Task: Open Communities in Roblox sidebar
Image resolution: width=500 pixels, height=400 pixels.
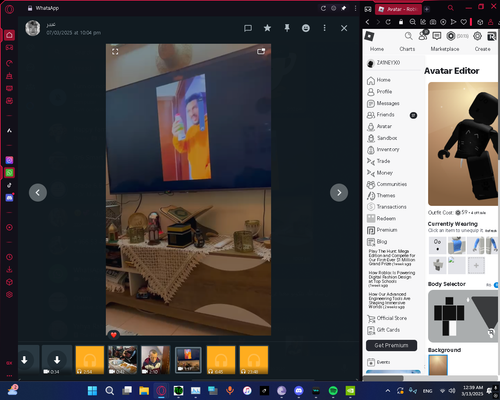Action: pyautogui.click(x=392, y=184)
